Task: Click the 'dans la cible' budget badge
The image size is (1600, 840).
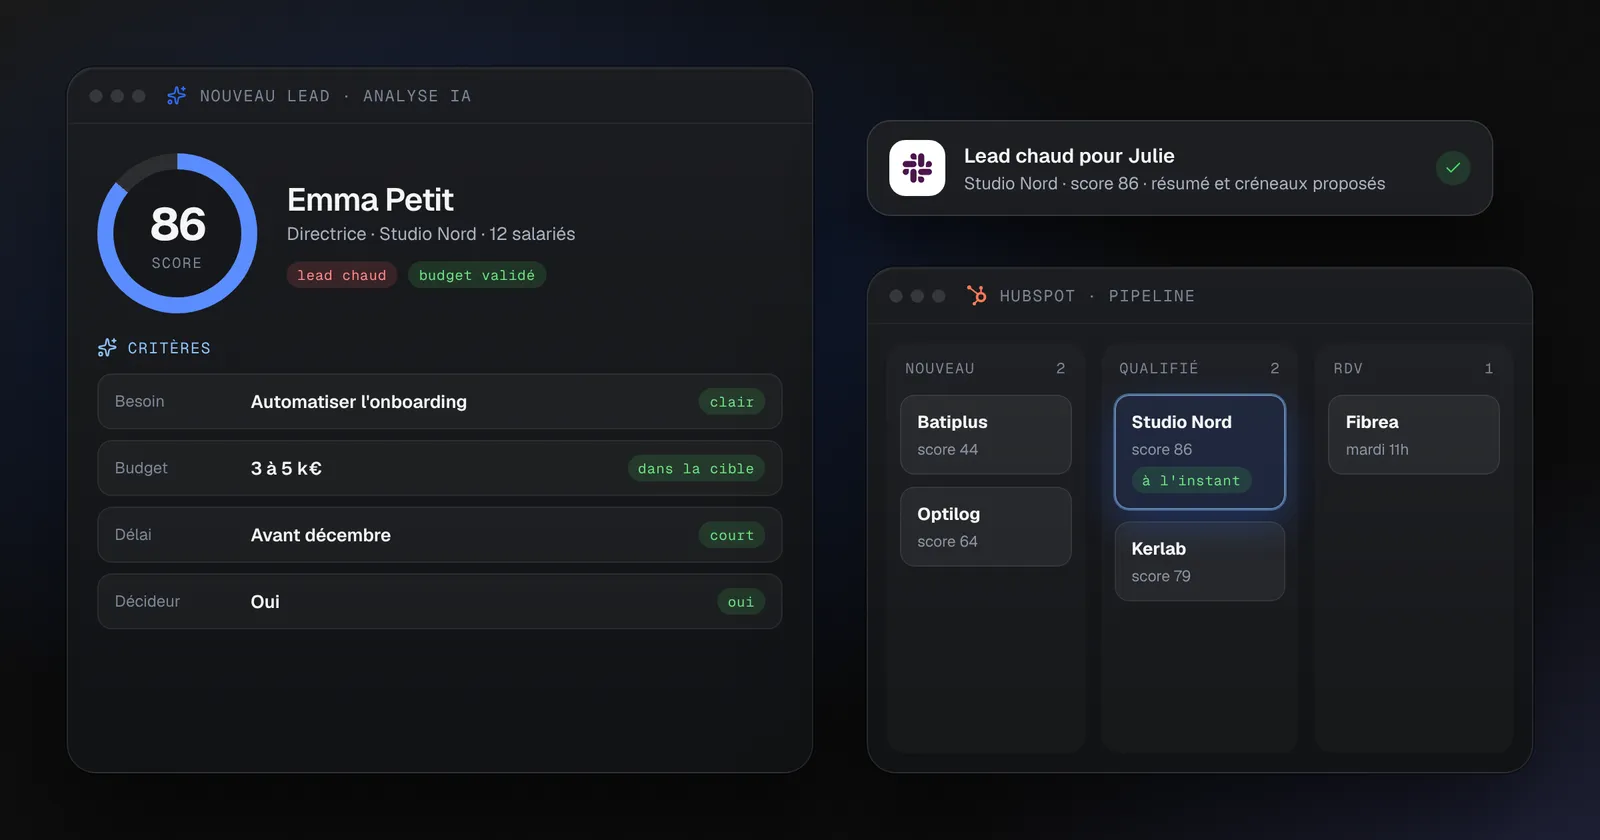Action: pyautogui.click(x=696, y=468)
